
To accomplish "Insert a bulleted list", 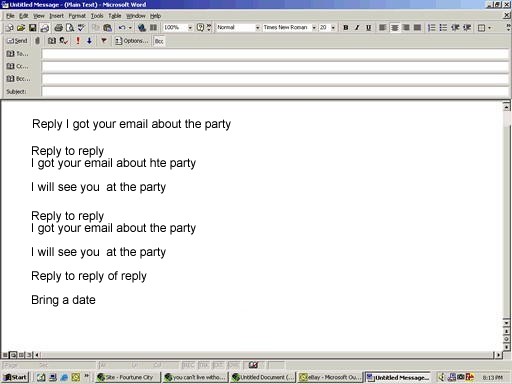I will pyautogui.click(x=443, y=28).
